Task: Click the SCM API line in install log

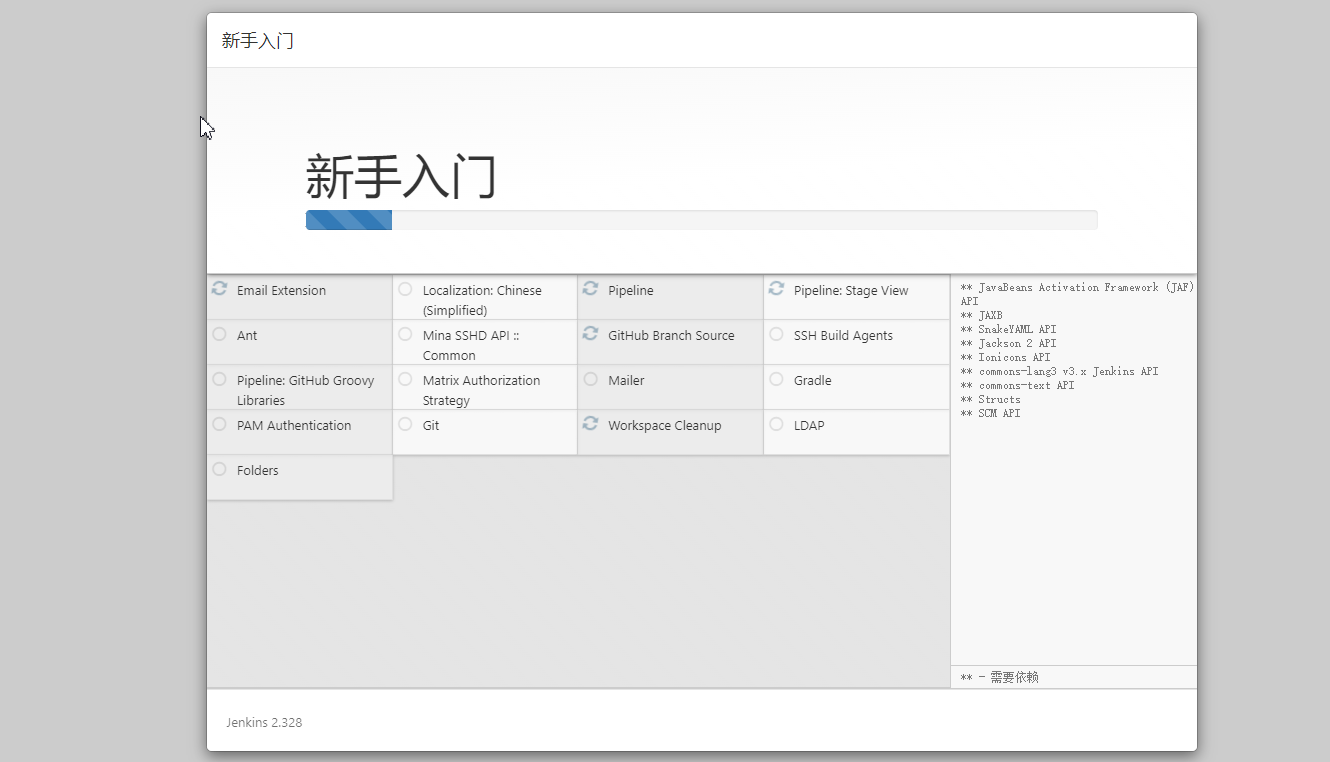Action: 990,413
